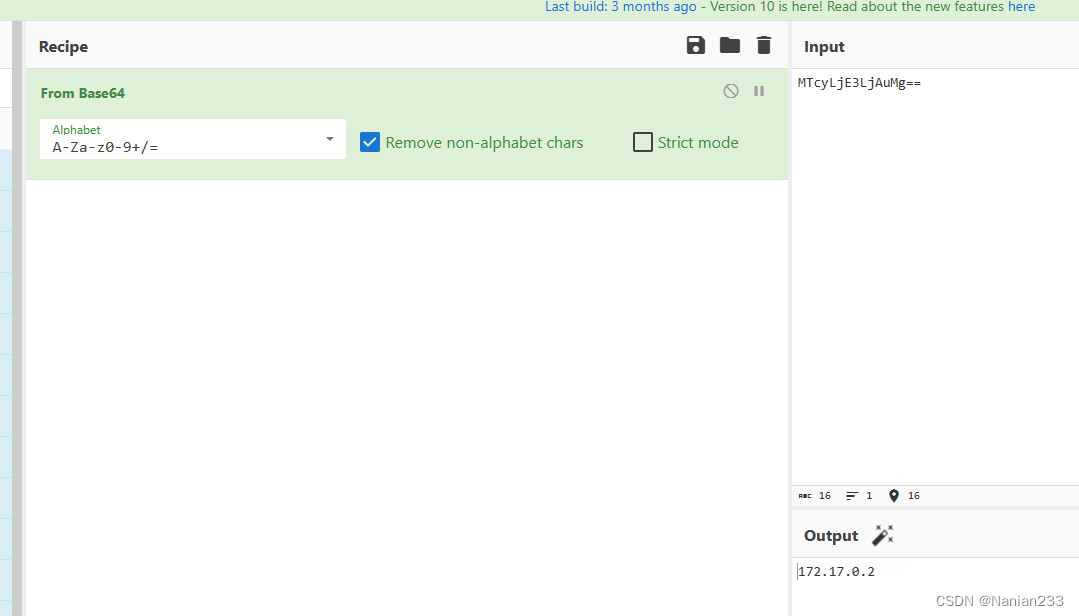Open the 'here' new features link
Image resolution: width=1079 pixels, height=616 pixels.
point(1021,7)
